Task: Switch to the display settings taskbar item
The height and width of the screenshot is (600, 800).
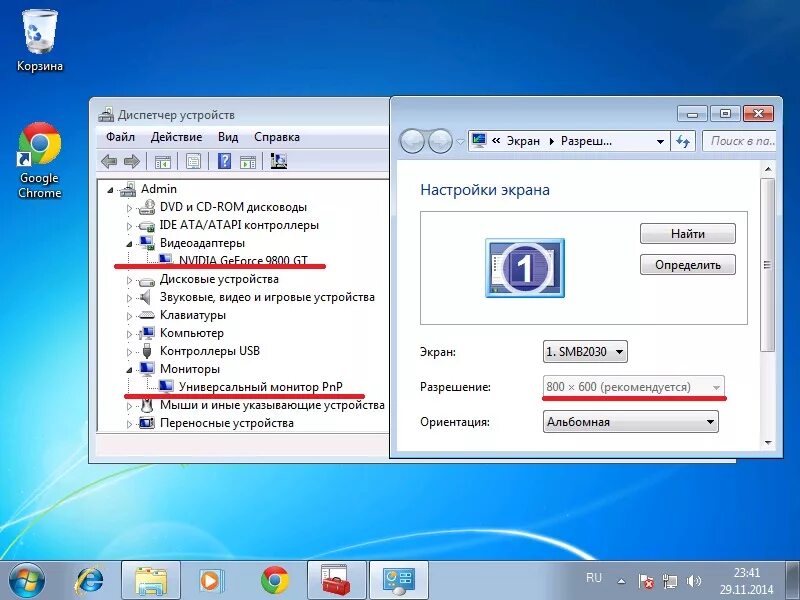Action: [x=398, y=581]
